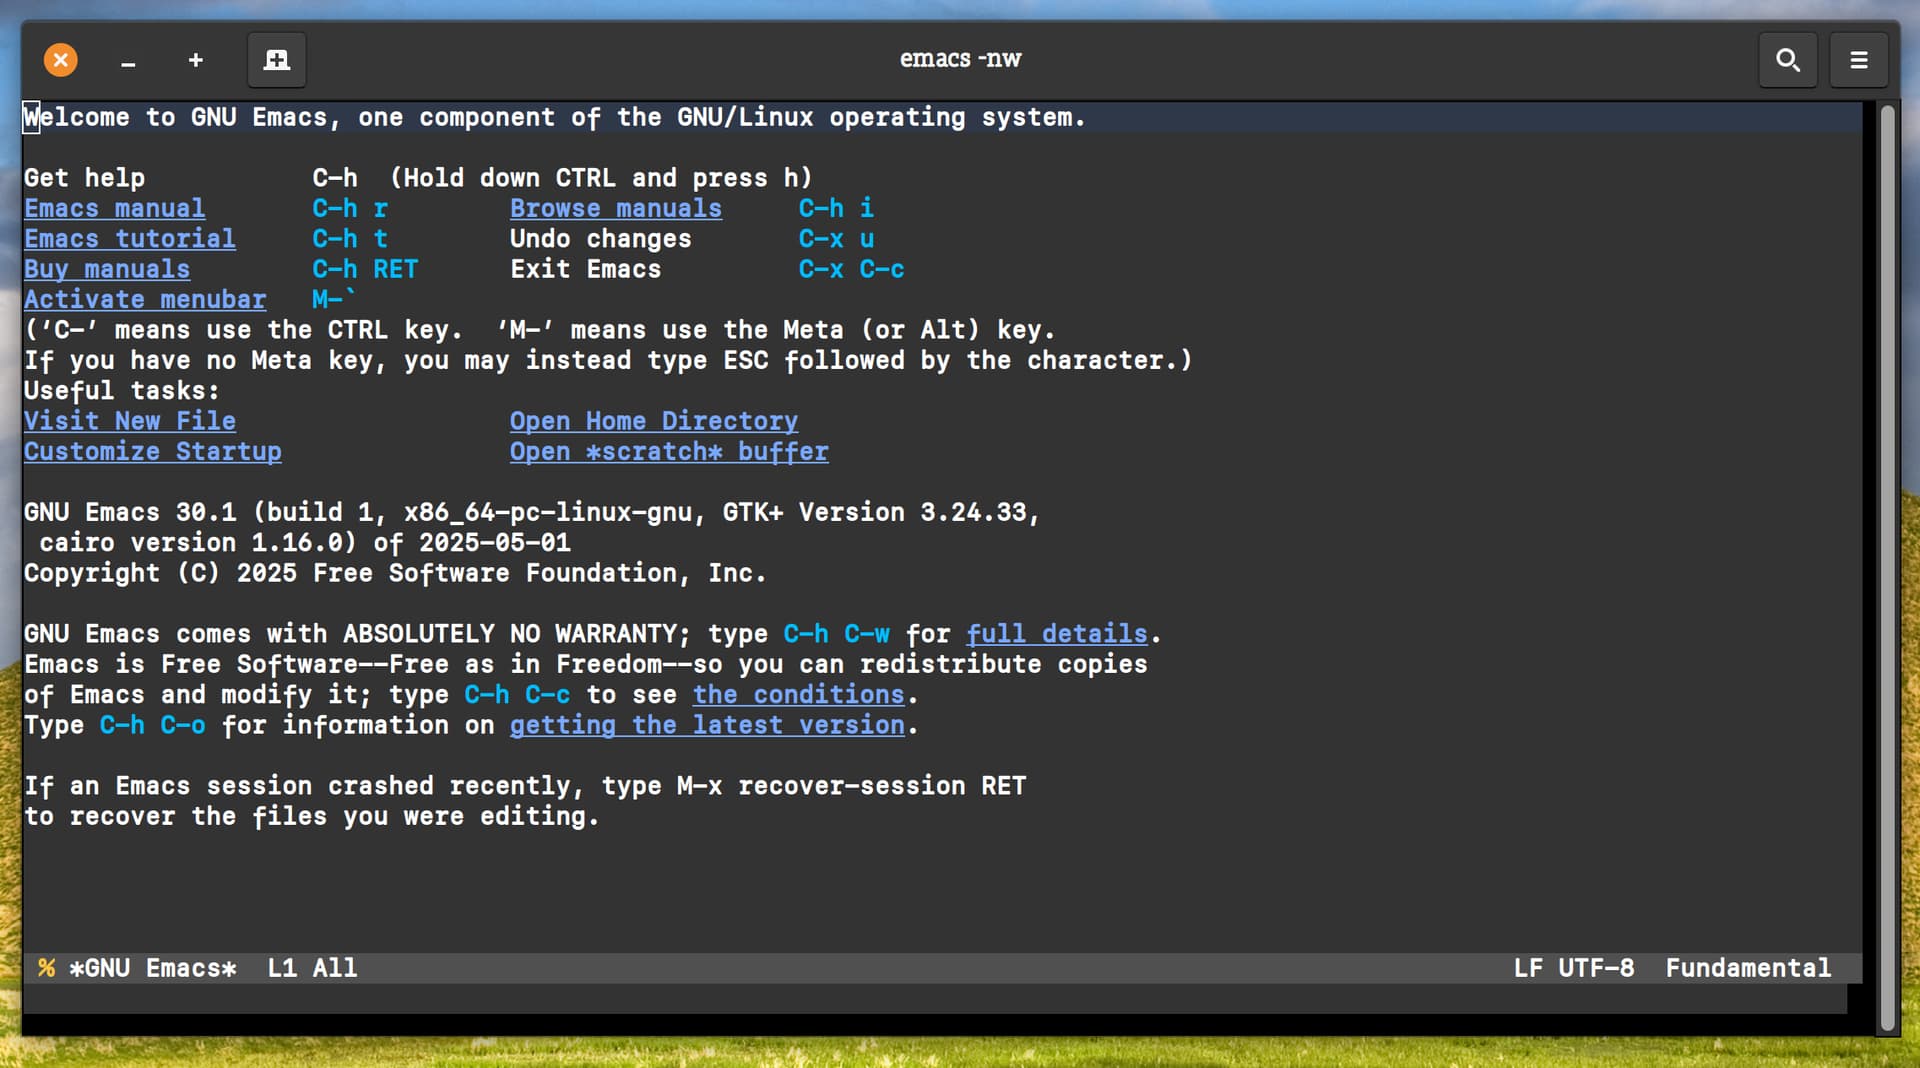The image size is (1920, 1068).
Task: Click the new tab icon button
Action: (276, 60)
